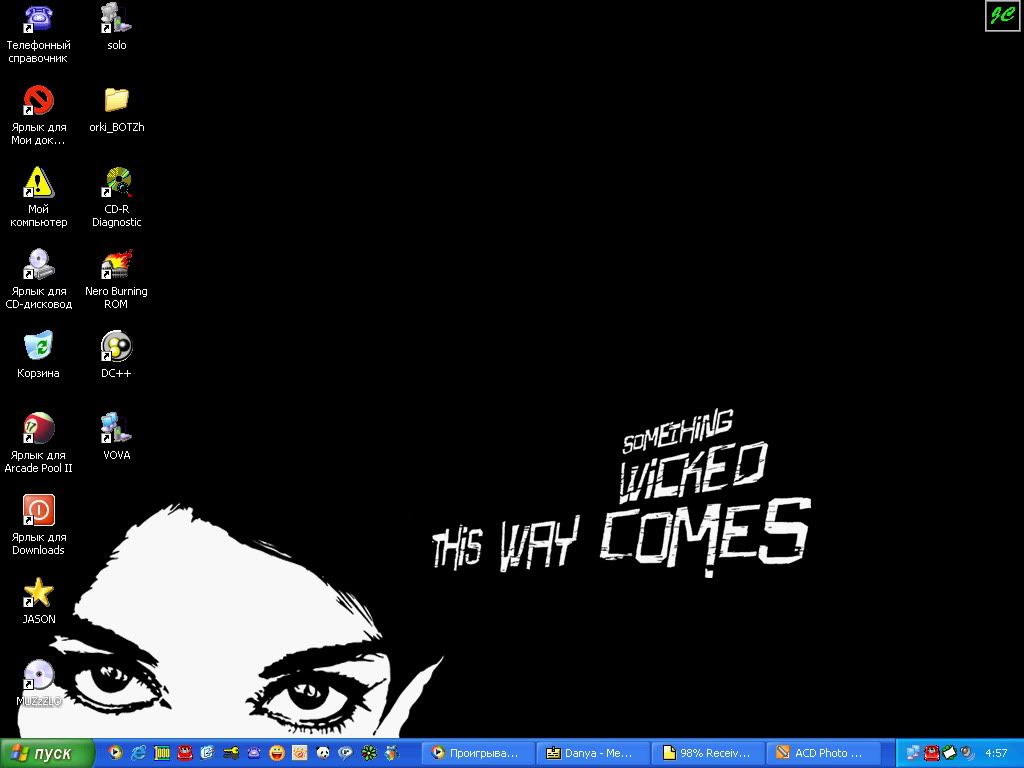Viewport: 1024px width, 768px height.
Task: Click the red telephone Quick Launch icon
Action: 185,753
